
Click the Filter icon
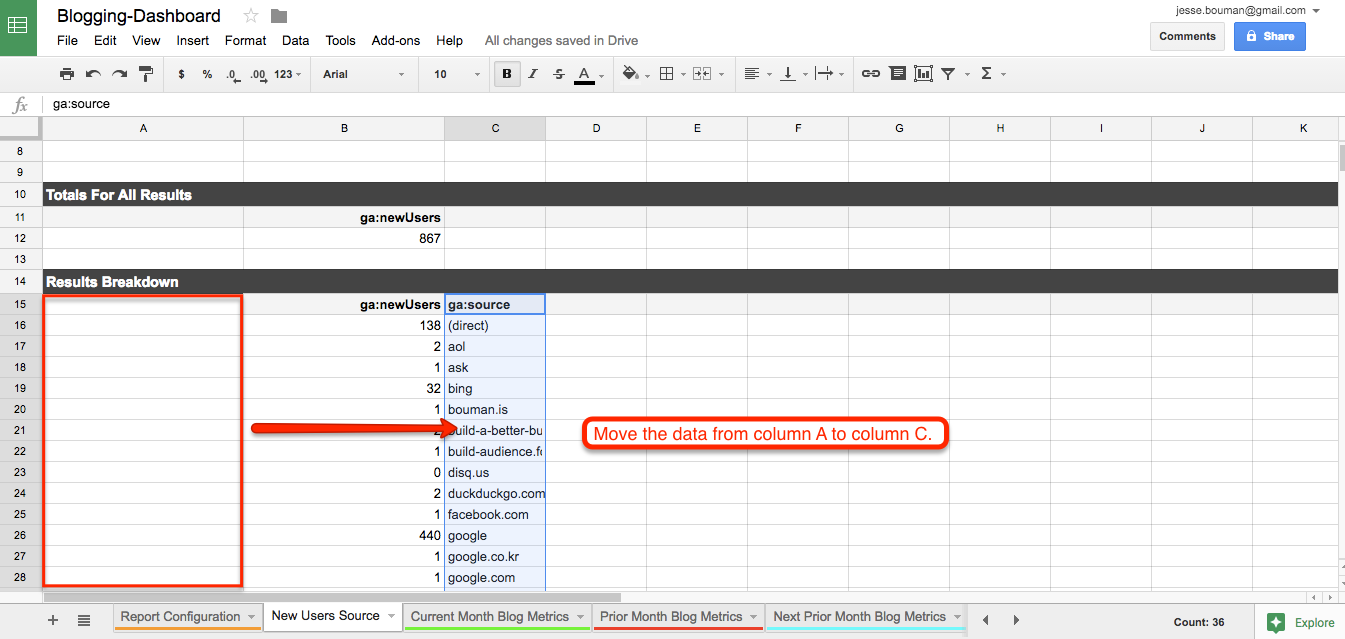click(x=947, y=73)
